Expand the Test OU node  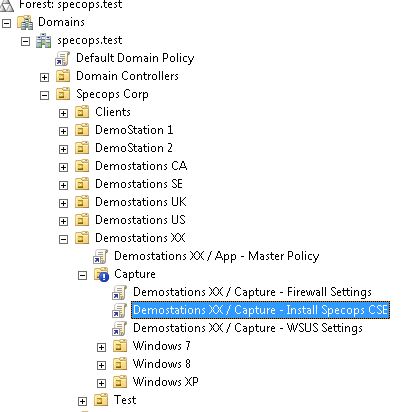82,401
